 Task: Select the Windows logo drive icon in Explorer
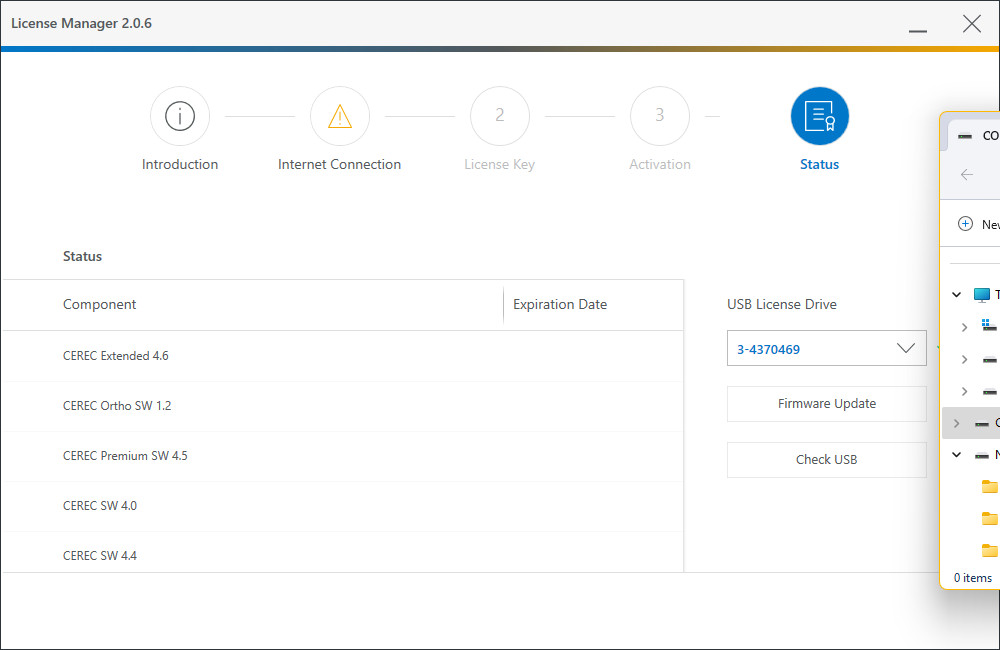[x=989, y=326]
